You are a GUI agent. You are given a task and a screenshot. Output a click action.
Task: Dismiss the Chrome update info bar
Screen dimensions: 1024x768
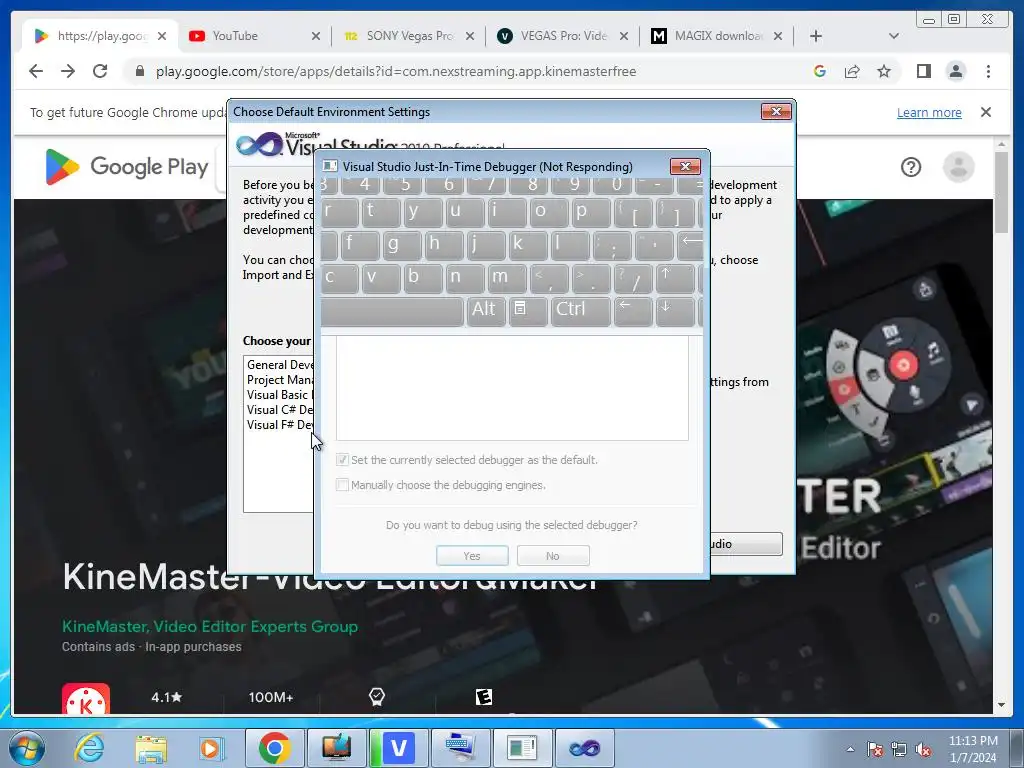point(986,112)
